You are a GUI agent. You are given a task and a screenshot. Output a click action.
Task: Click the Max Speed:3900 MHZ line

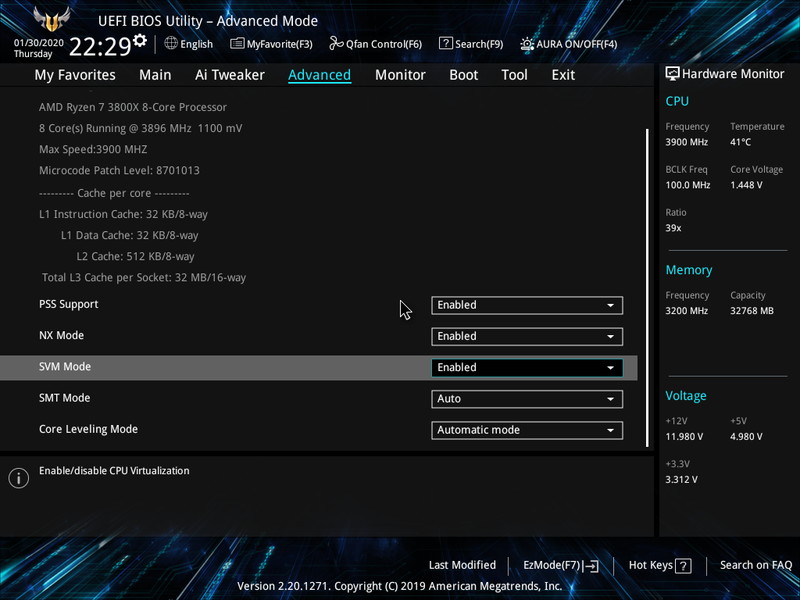(93, 149)
